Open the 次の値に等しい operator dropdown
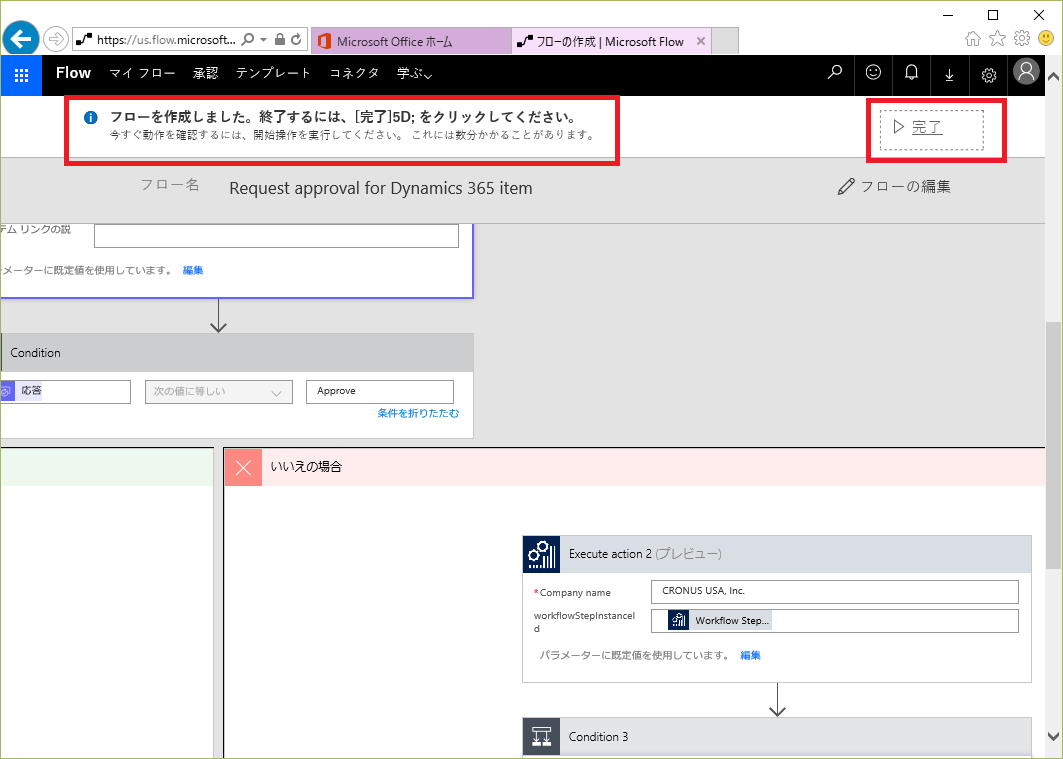This screenshot has height=759, width=1063. (218, 392)
